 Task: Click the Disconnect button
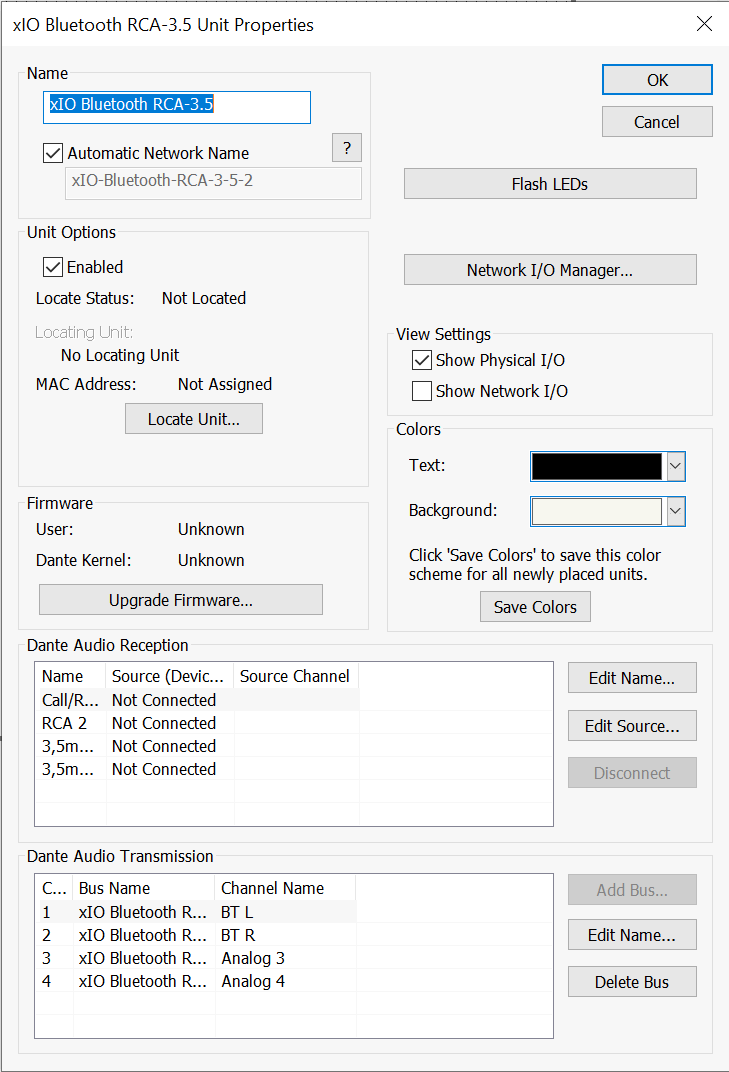pyautogui.click(x=632, y=773)
